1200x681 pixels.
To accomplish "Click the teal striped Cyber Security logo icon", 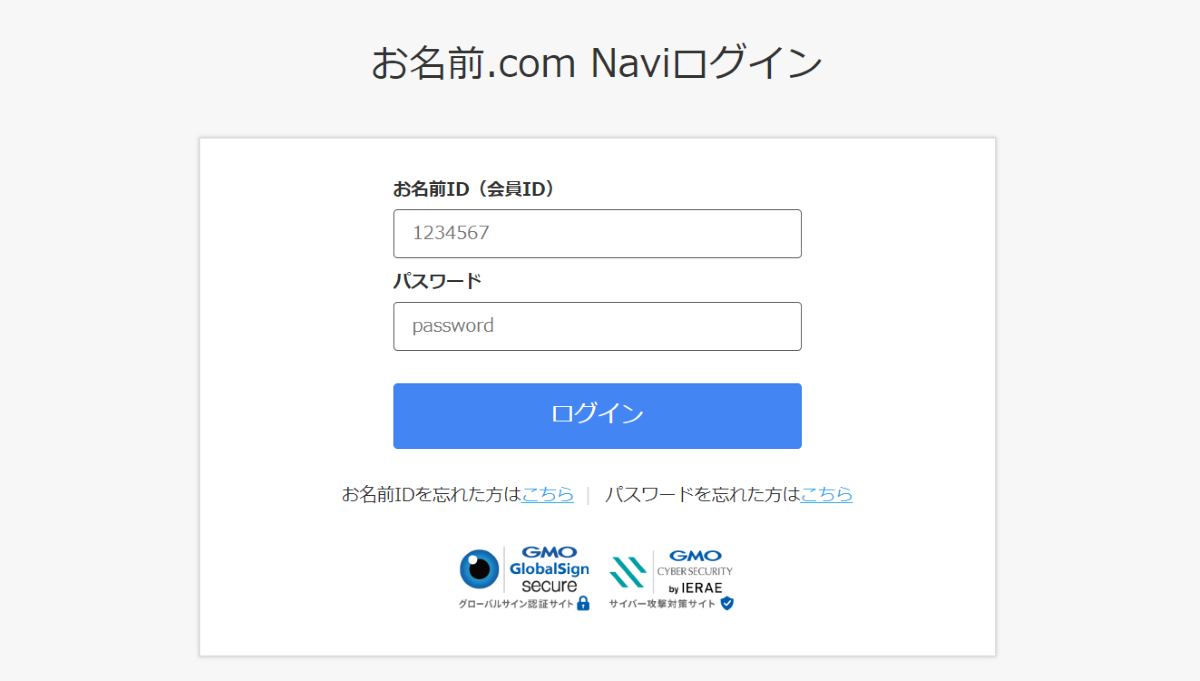I will click(x=628, y=571).
